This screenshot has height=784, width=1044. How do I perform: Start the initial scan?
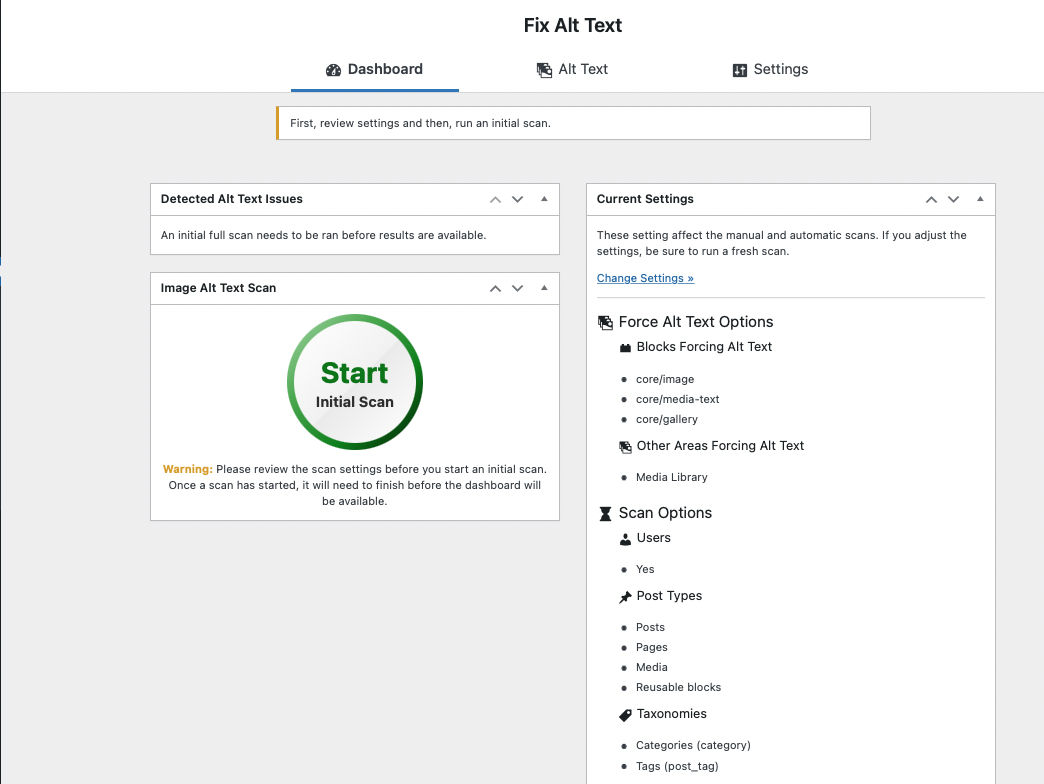click(x=355, y=381)
